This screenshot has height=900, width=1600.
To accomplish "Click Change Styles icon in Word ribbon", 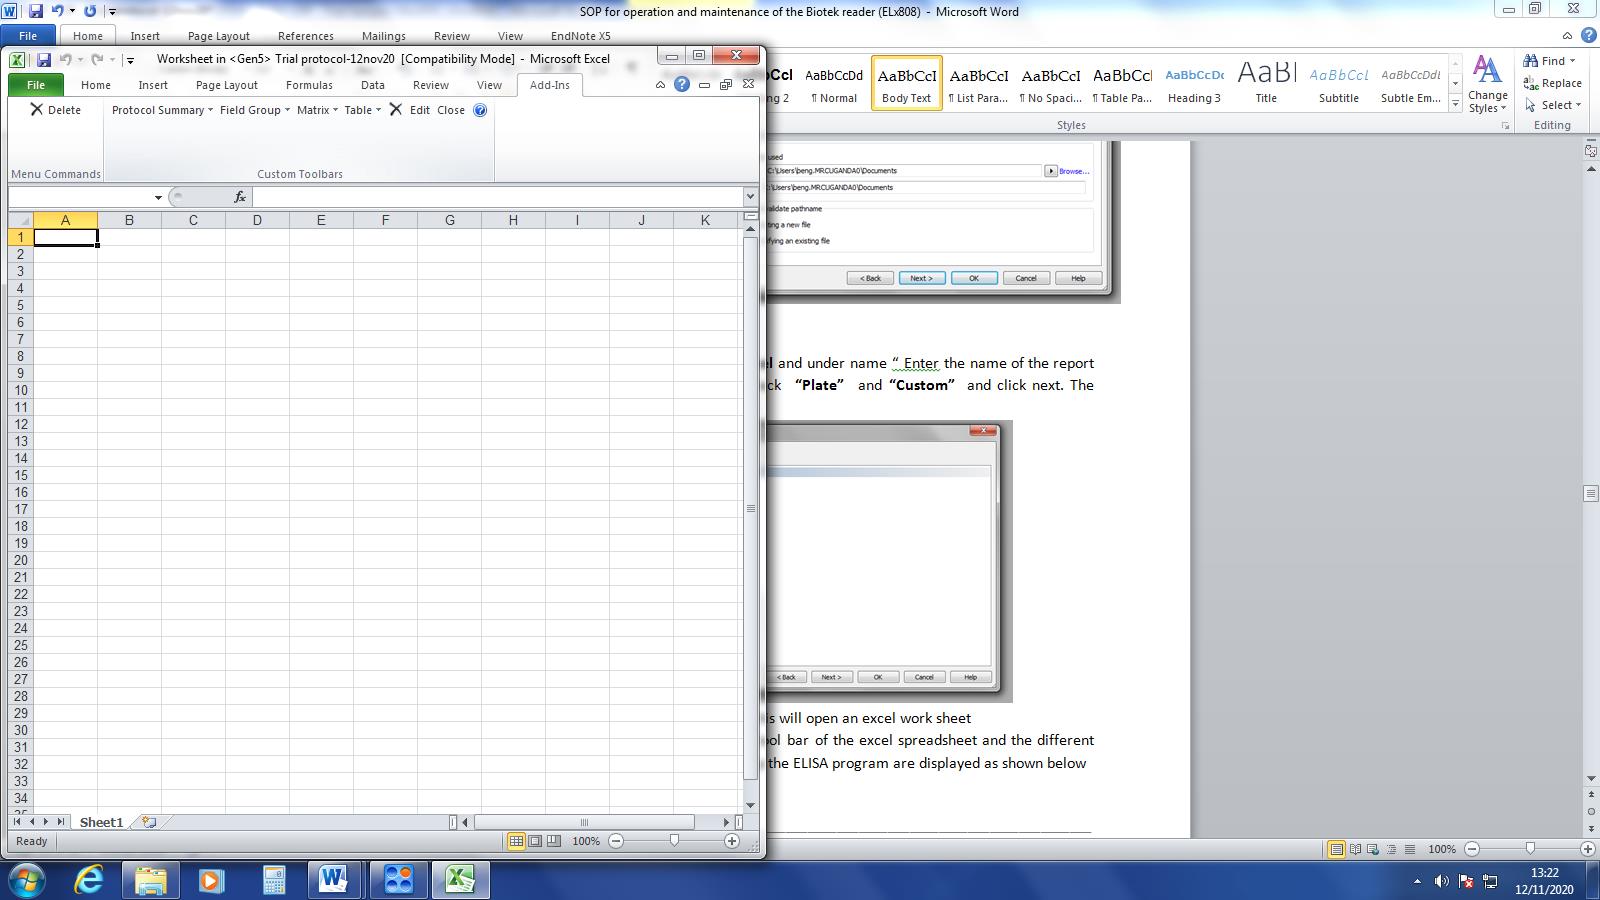I will pos(1488,85).
